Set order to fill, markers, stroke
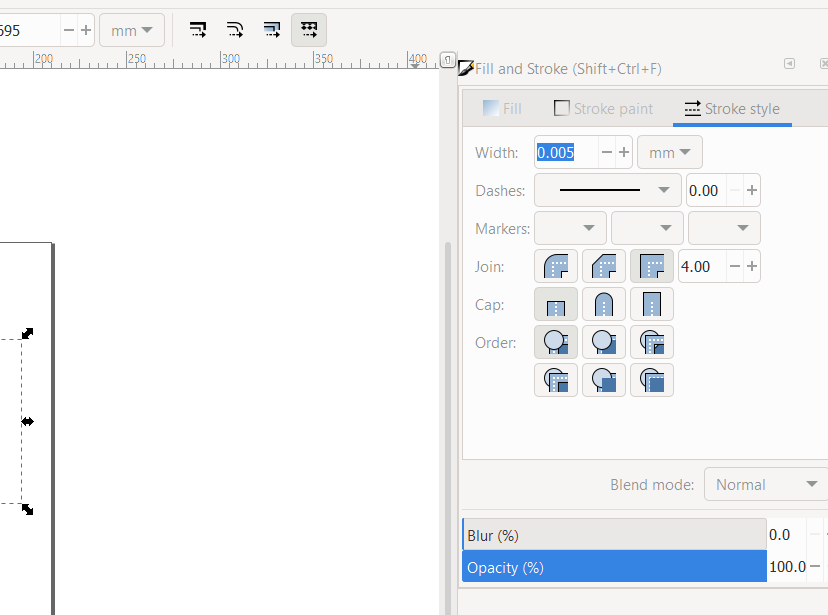 pos(652,342)
